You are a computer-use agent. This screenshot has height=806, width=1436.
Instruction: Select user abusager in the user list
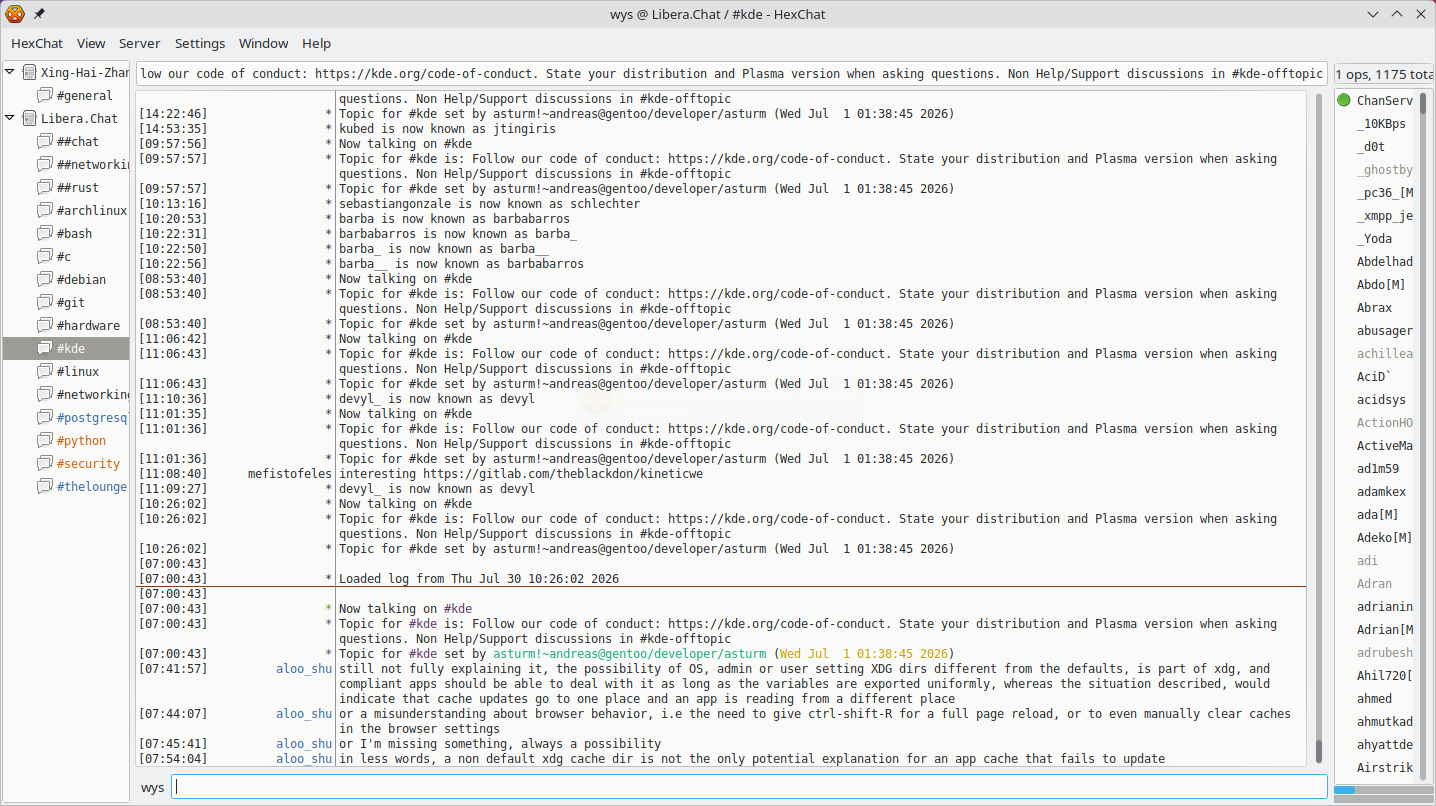click(1384, 331)
